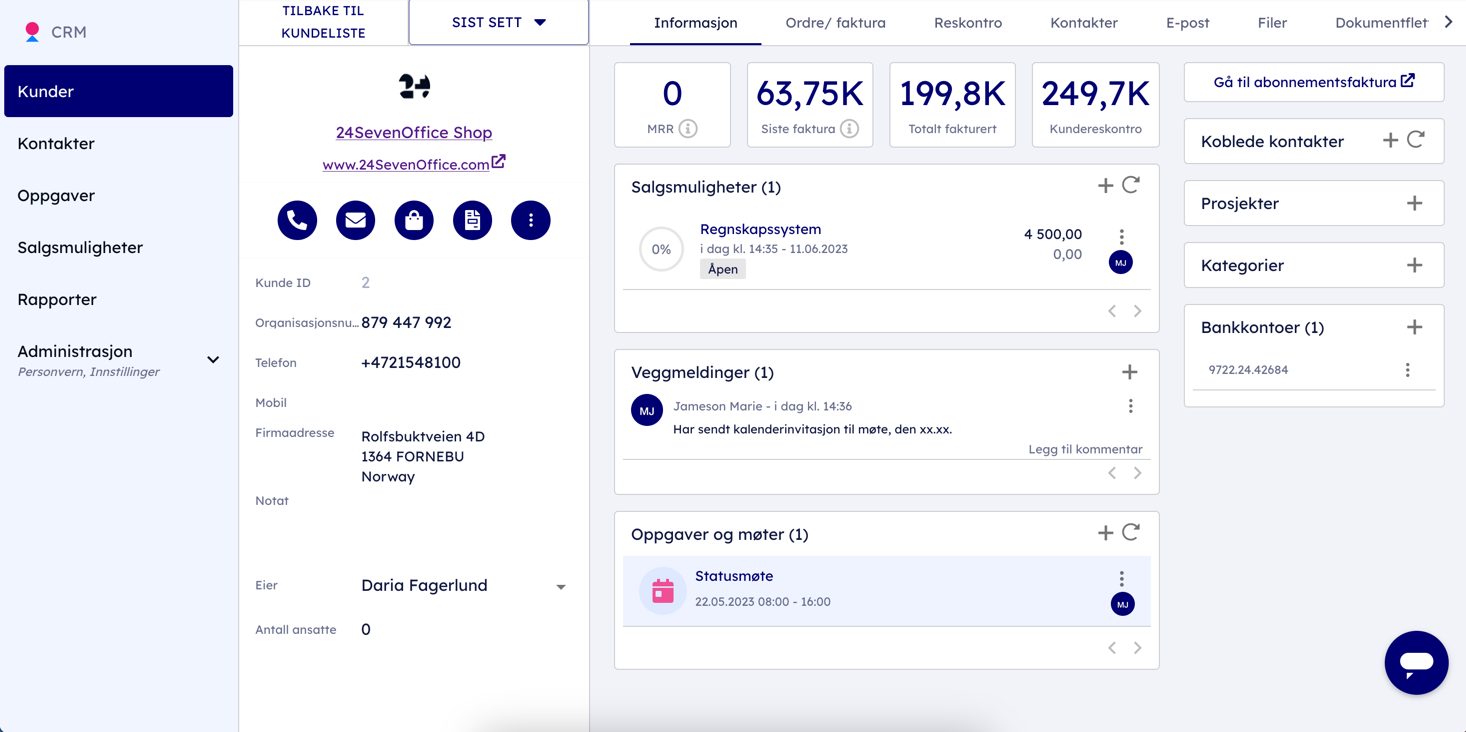Open the Eier dropdown for Daria Fagerlund
The width and height of the screenshot is (1466, 732).
tap(560, 587)
